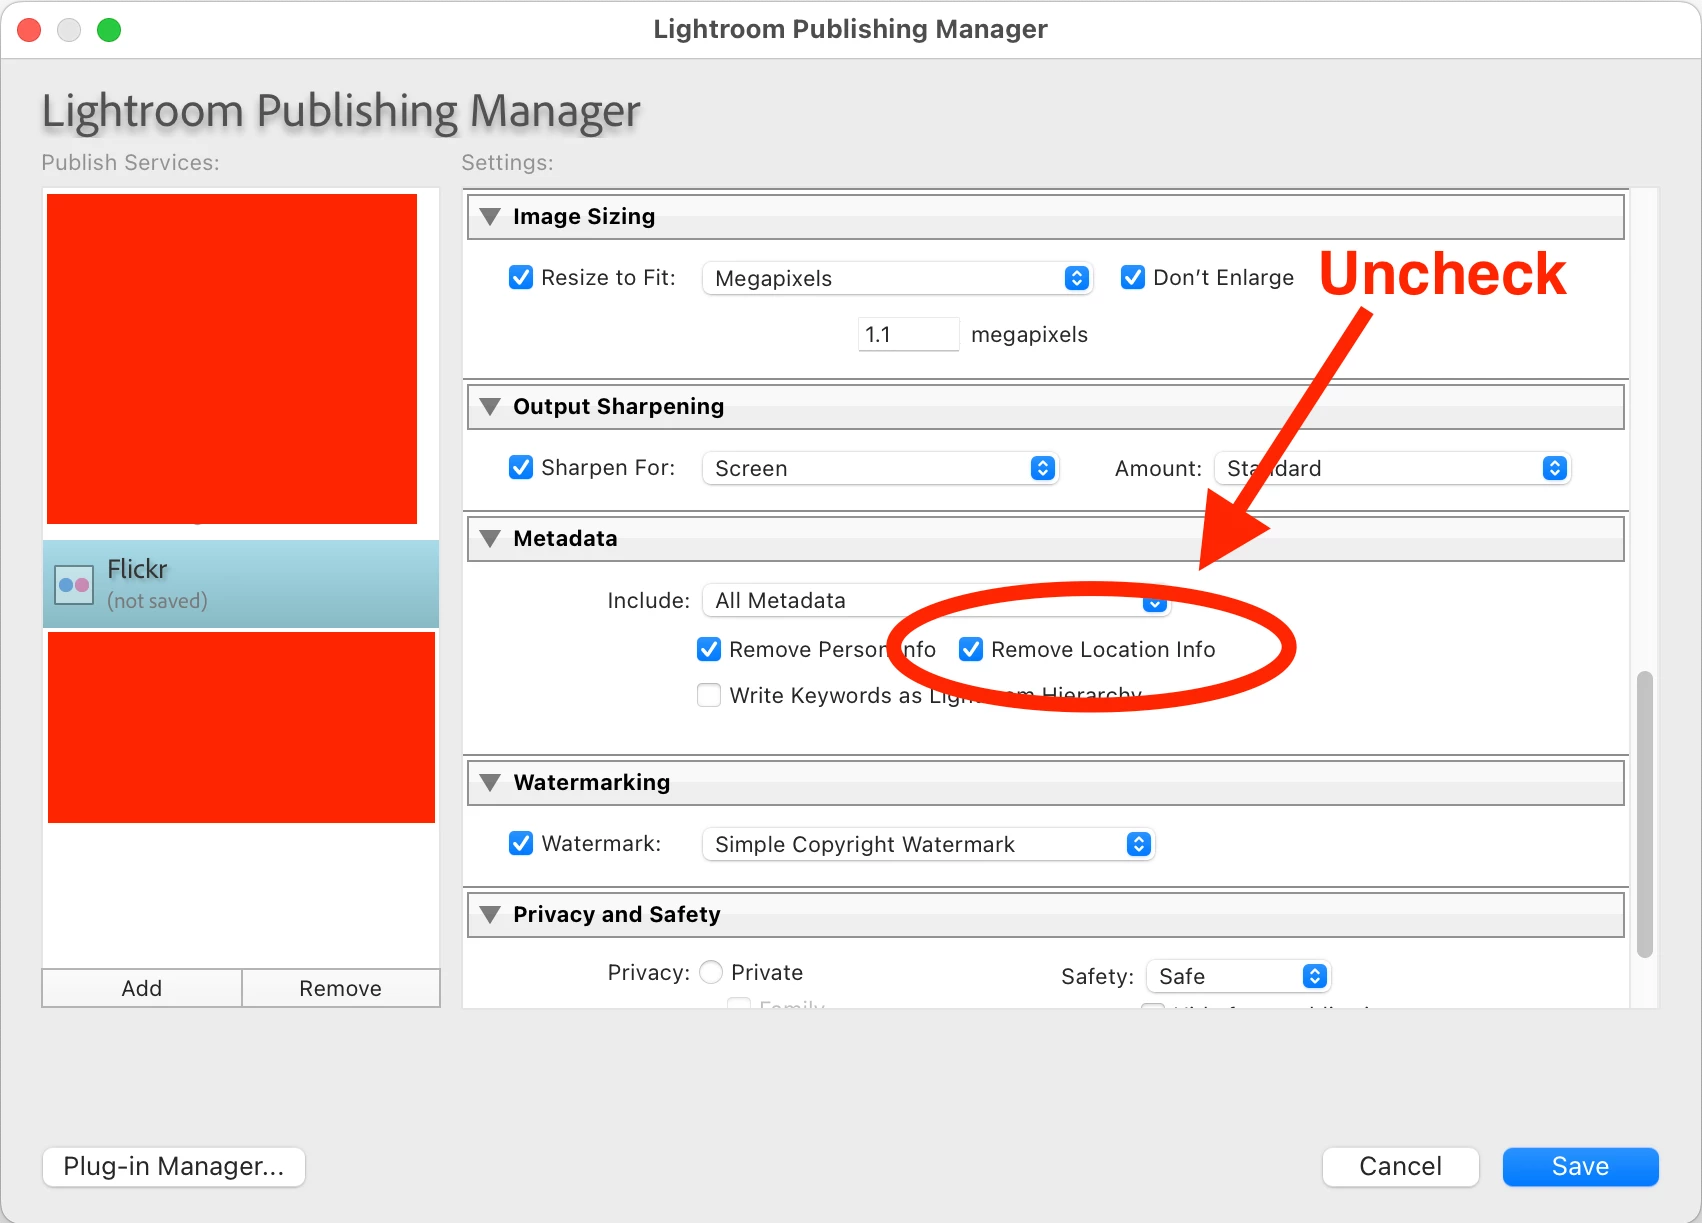
Task: Collapse the Image Sizing section
Action: tap(490, 216)
